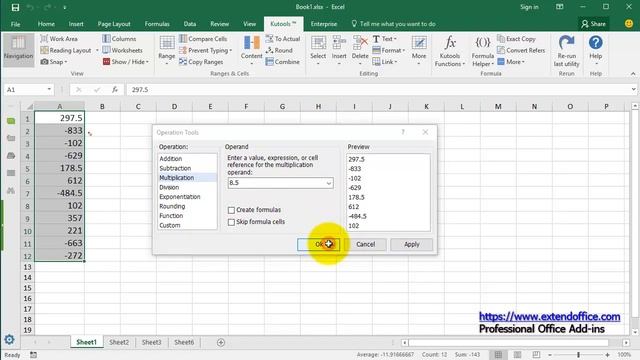Open Kutools Help

596,50
